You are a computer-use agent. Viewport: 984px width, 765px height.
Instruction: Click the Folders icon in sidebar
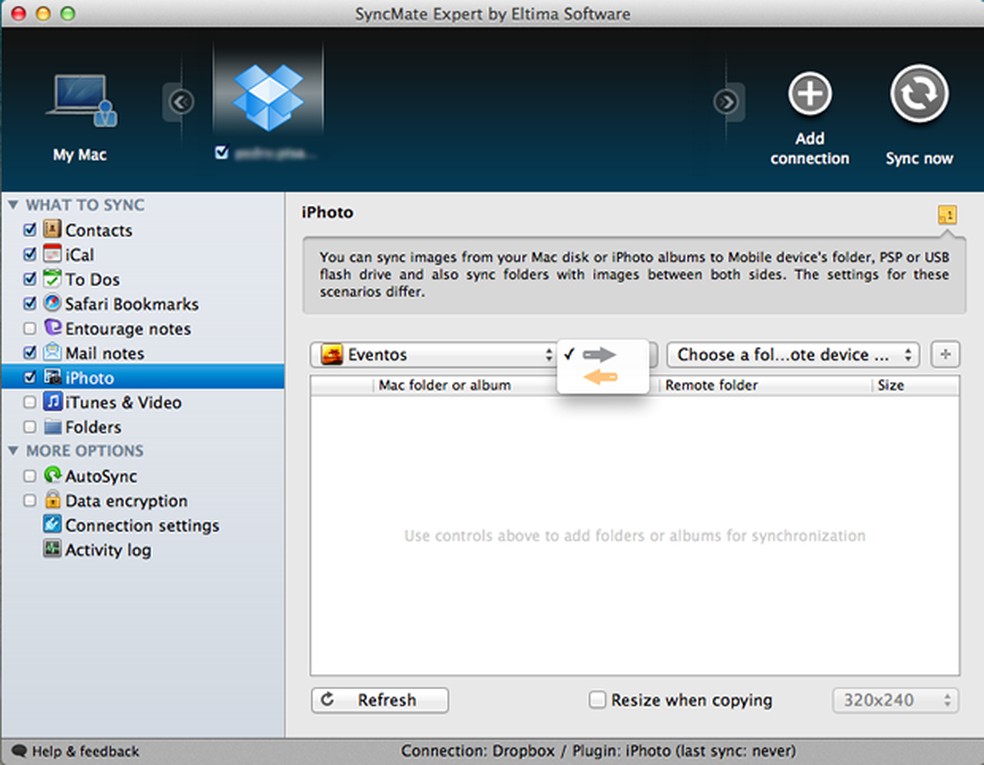[52, 427]
